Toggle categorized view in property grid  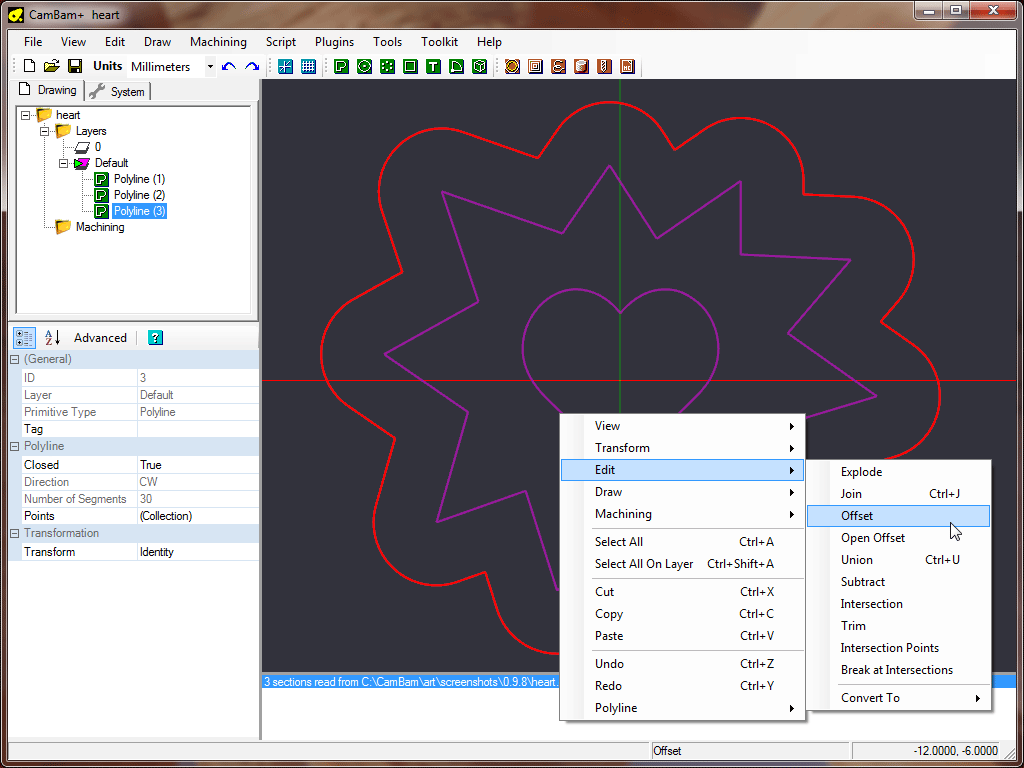25,338
